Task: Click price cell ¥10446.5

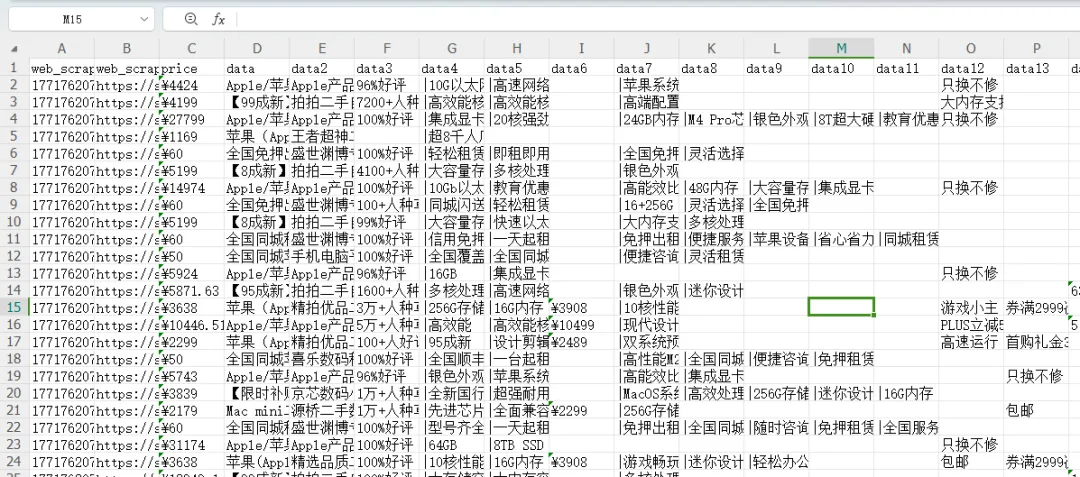Action: point(191,324)
